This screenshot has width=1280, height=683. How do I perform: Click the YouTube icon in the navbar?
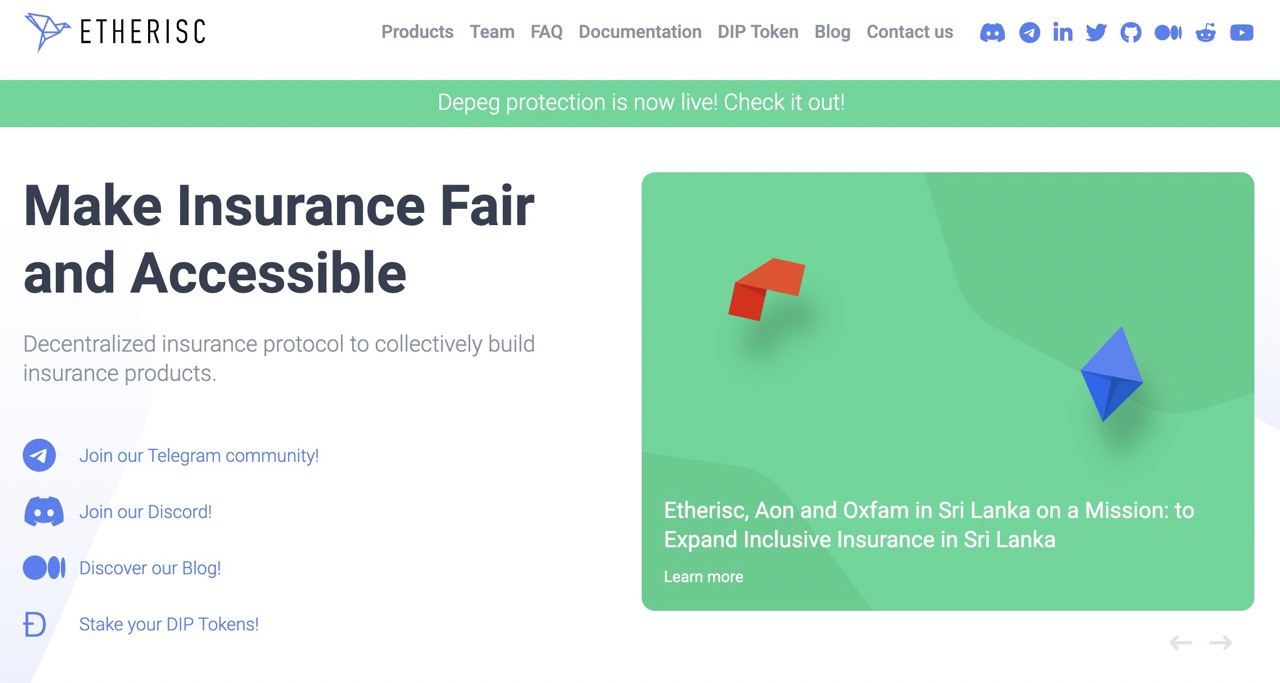(1241, 32)
